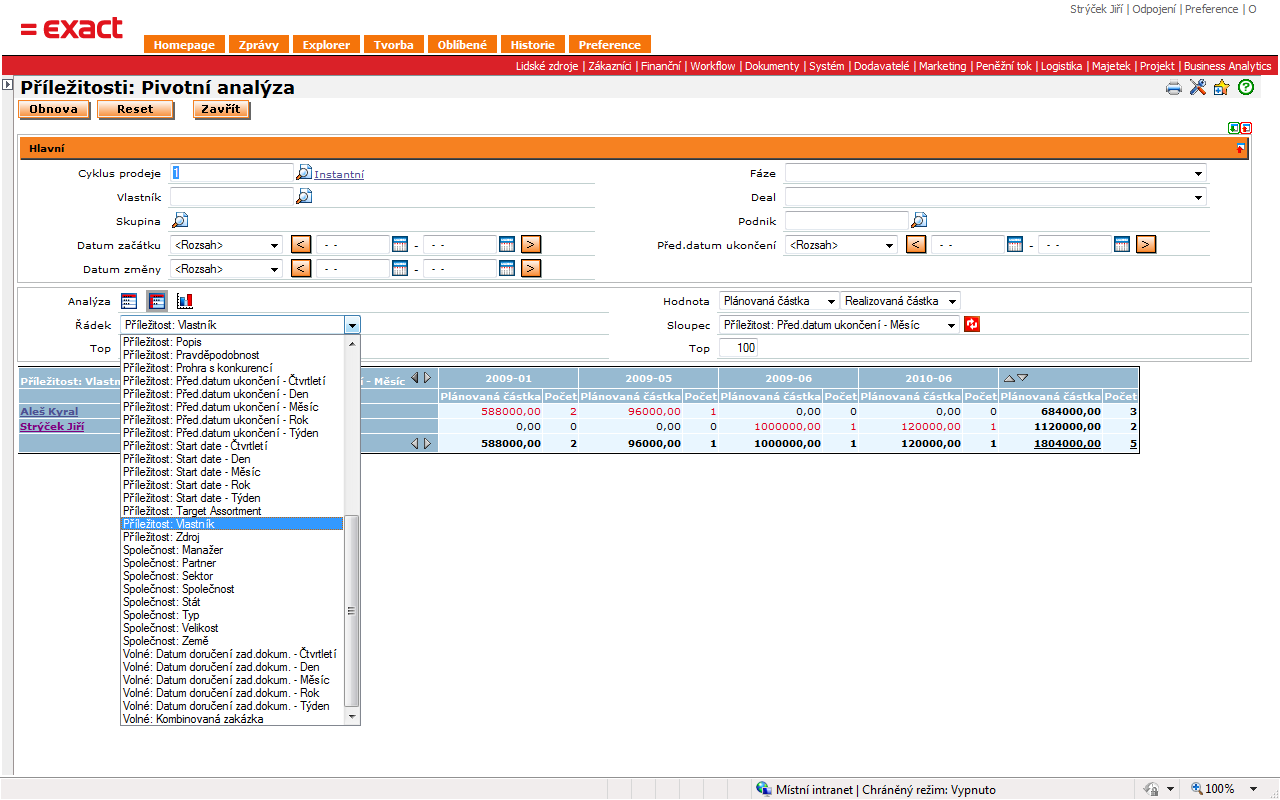Open help with the green question mark
Screen dimensions: 1280x800
1246,88
